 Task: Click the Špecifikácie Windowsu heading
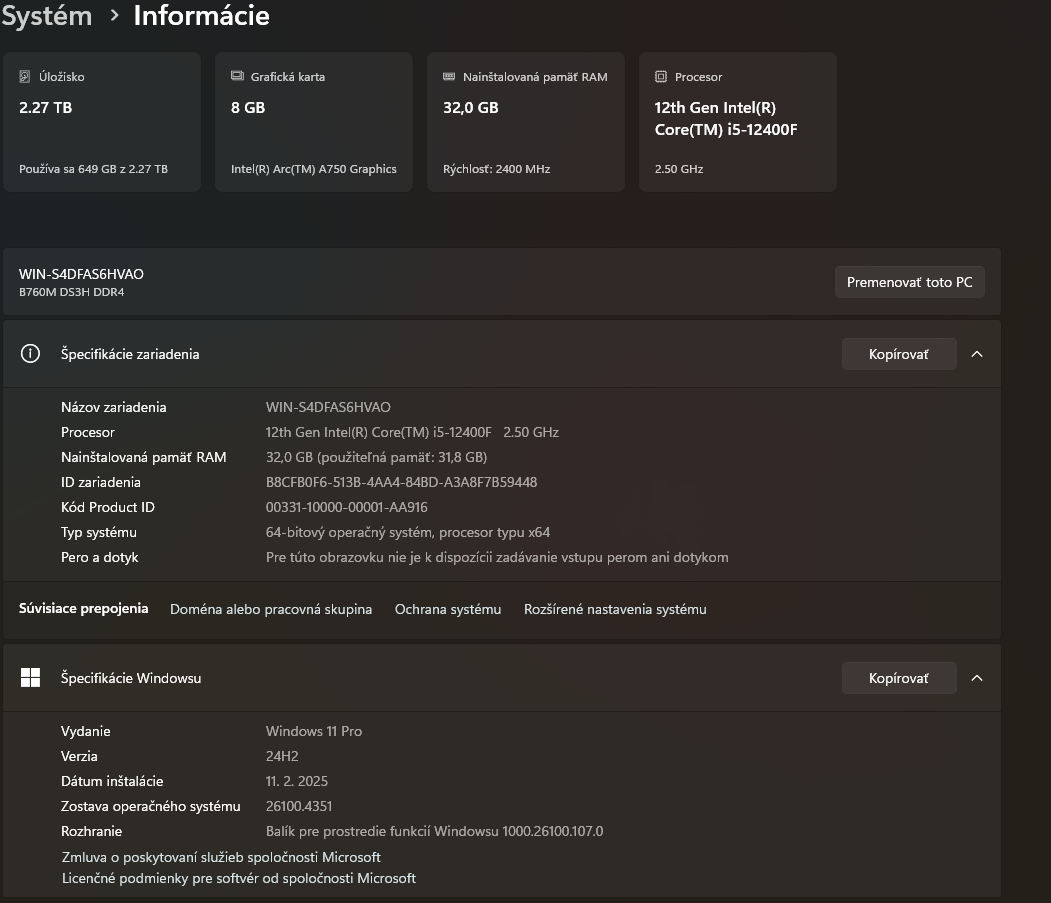coord(131,678)
